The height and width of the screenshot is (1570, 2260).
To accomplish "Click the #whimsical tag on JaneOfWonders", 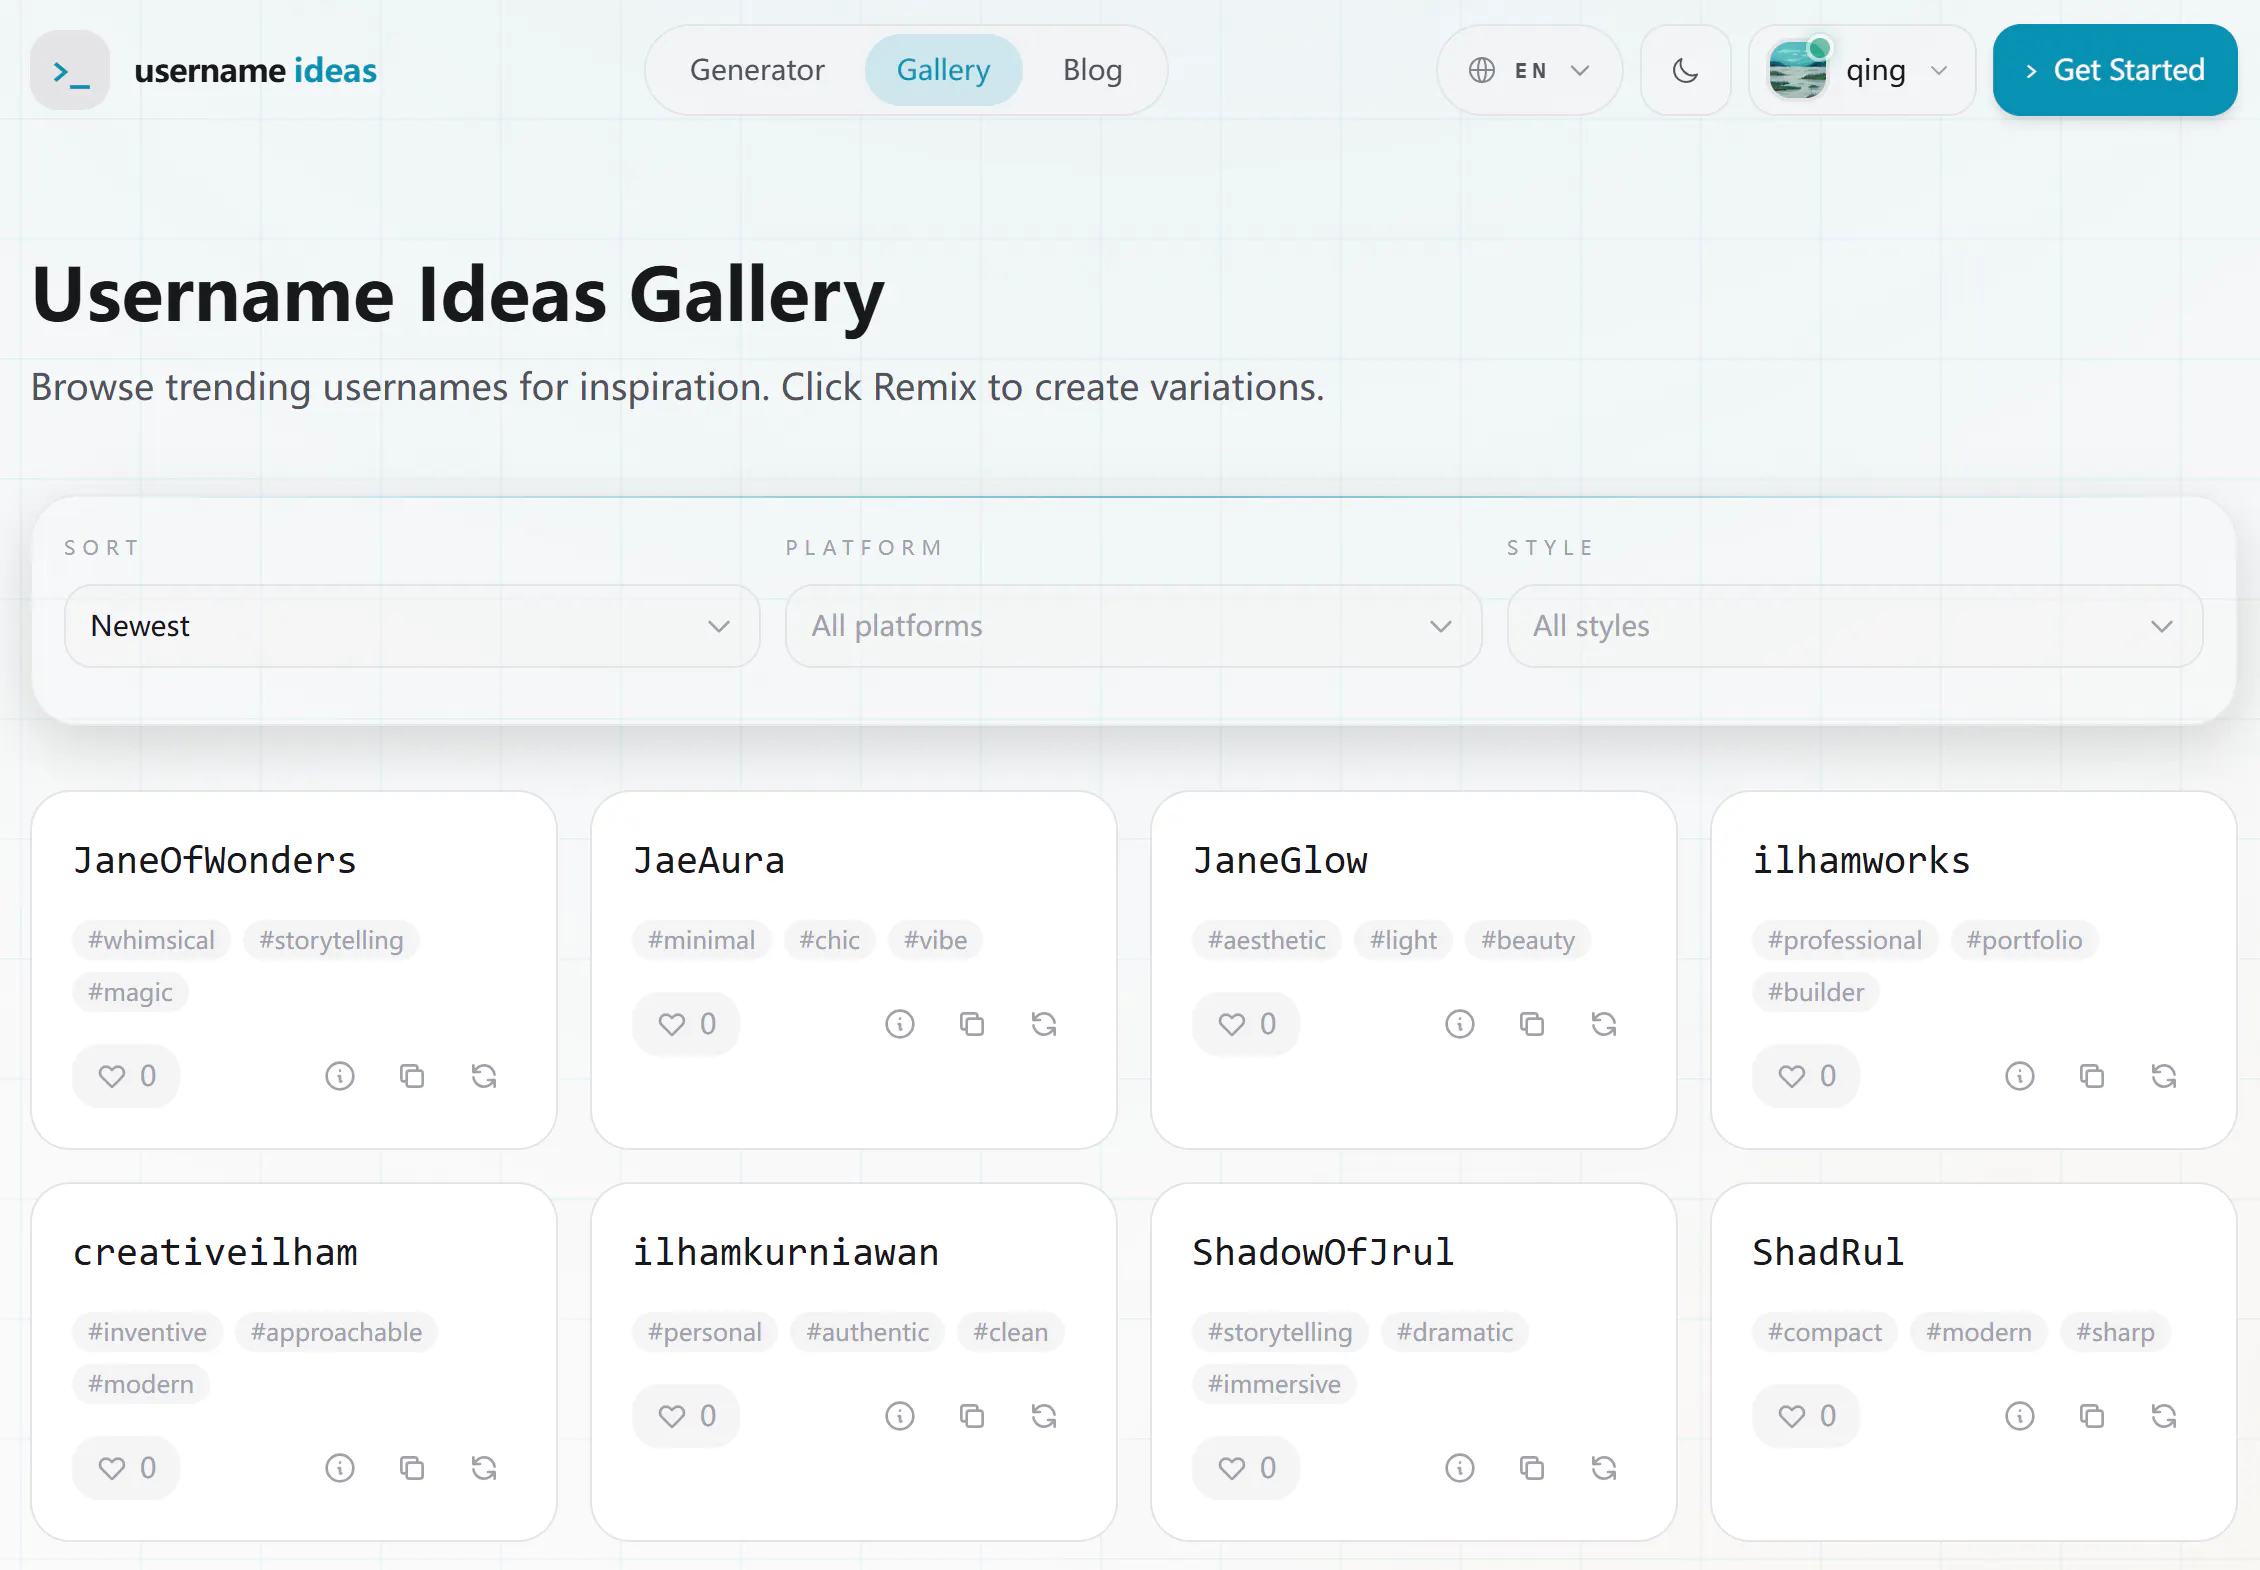I will [x=151, y=940].
